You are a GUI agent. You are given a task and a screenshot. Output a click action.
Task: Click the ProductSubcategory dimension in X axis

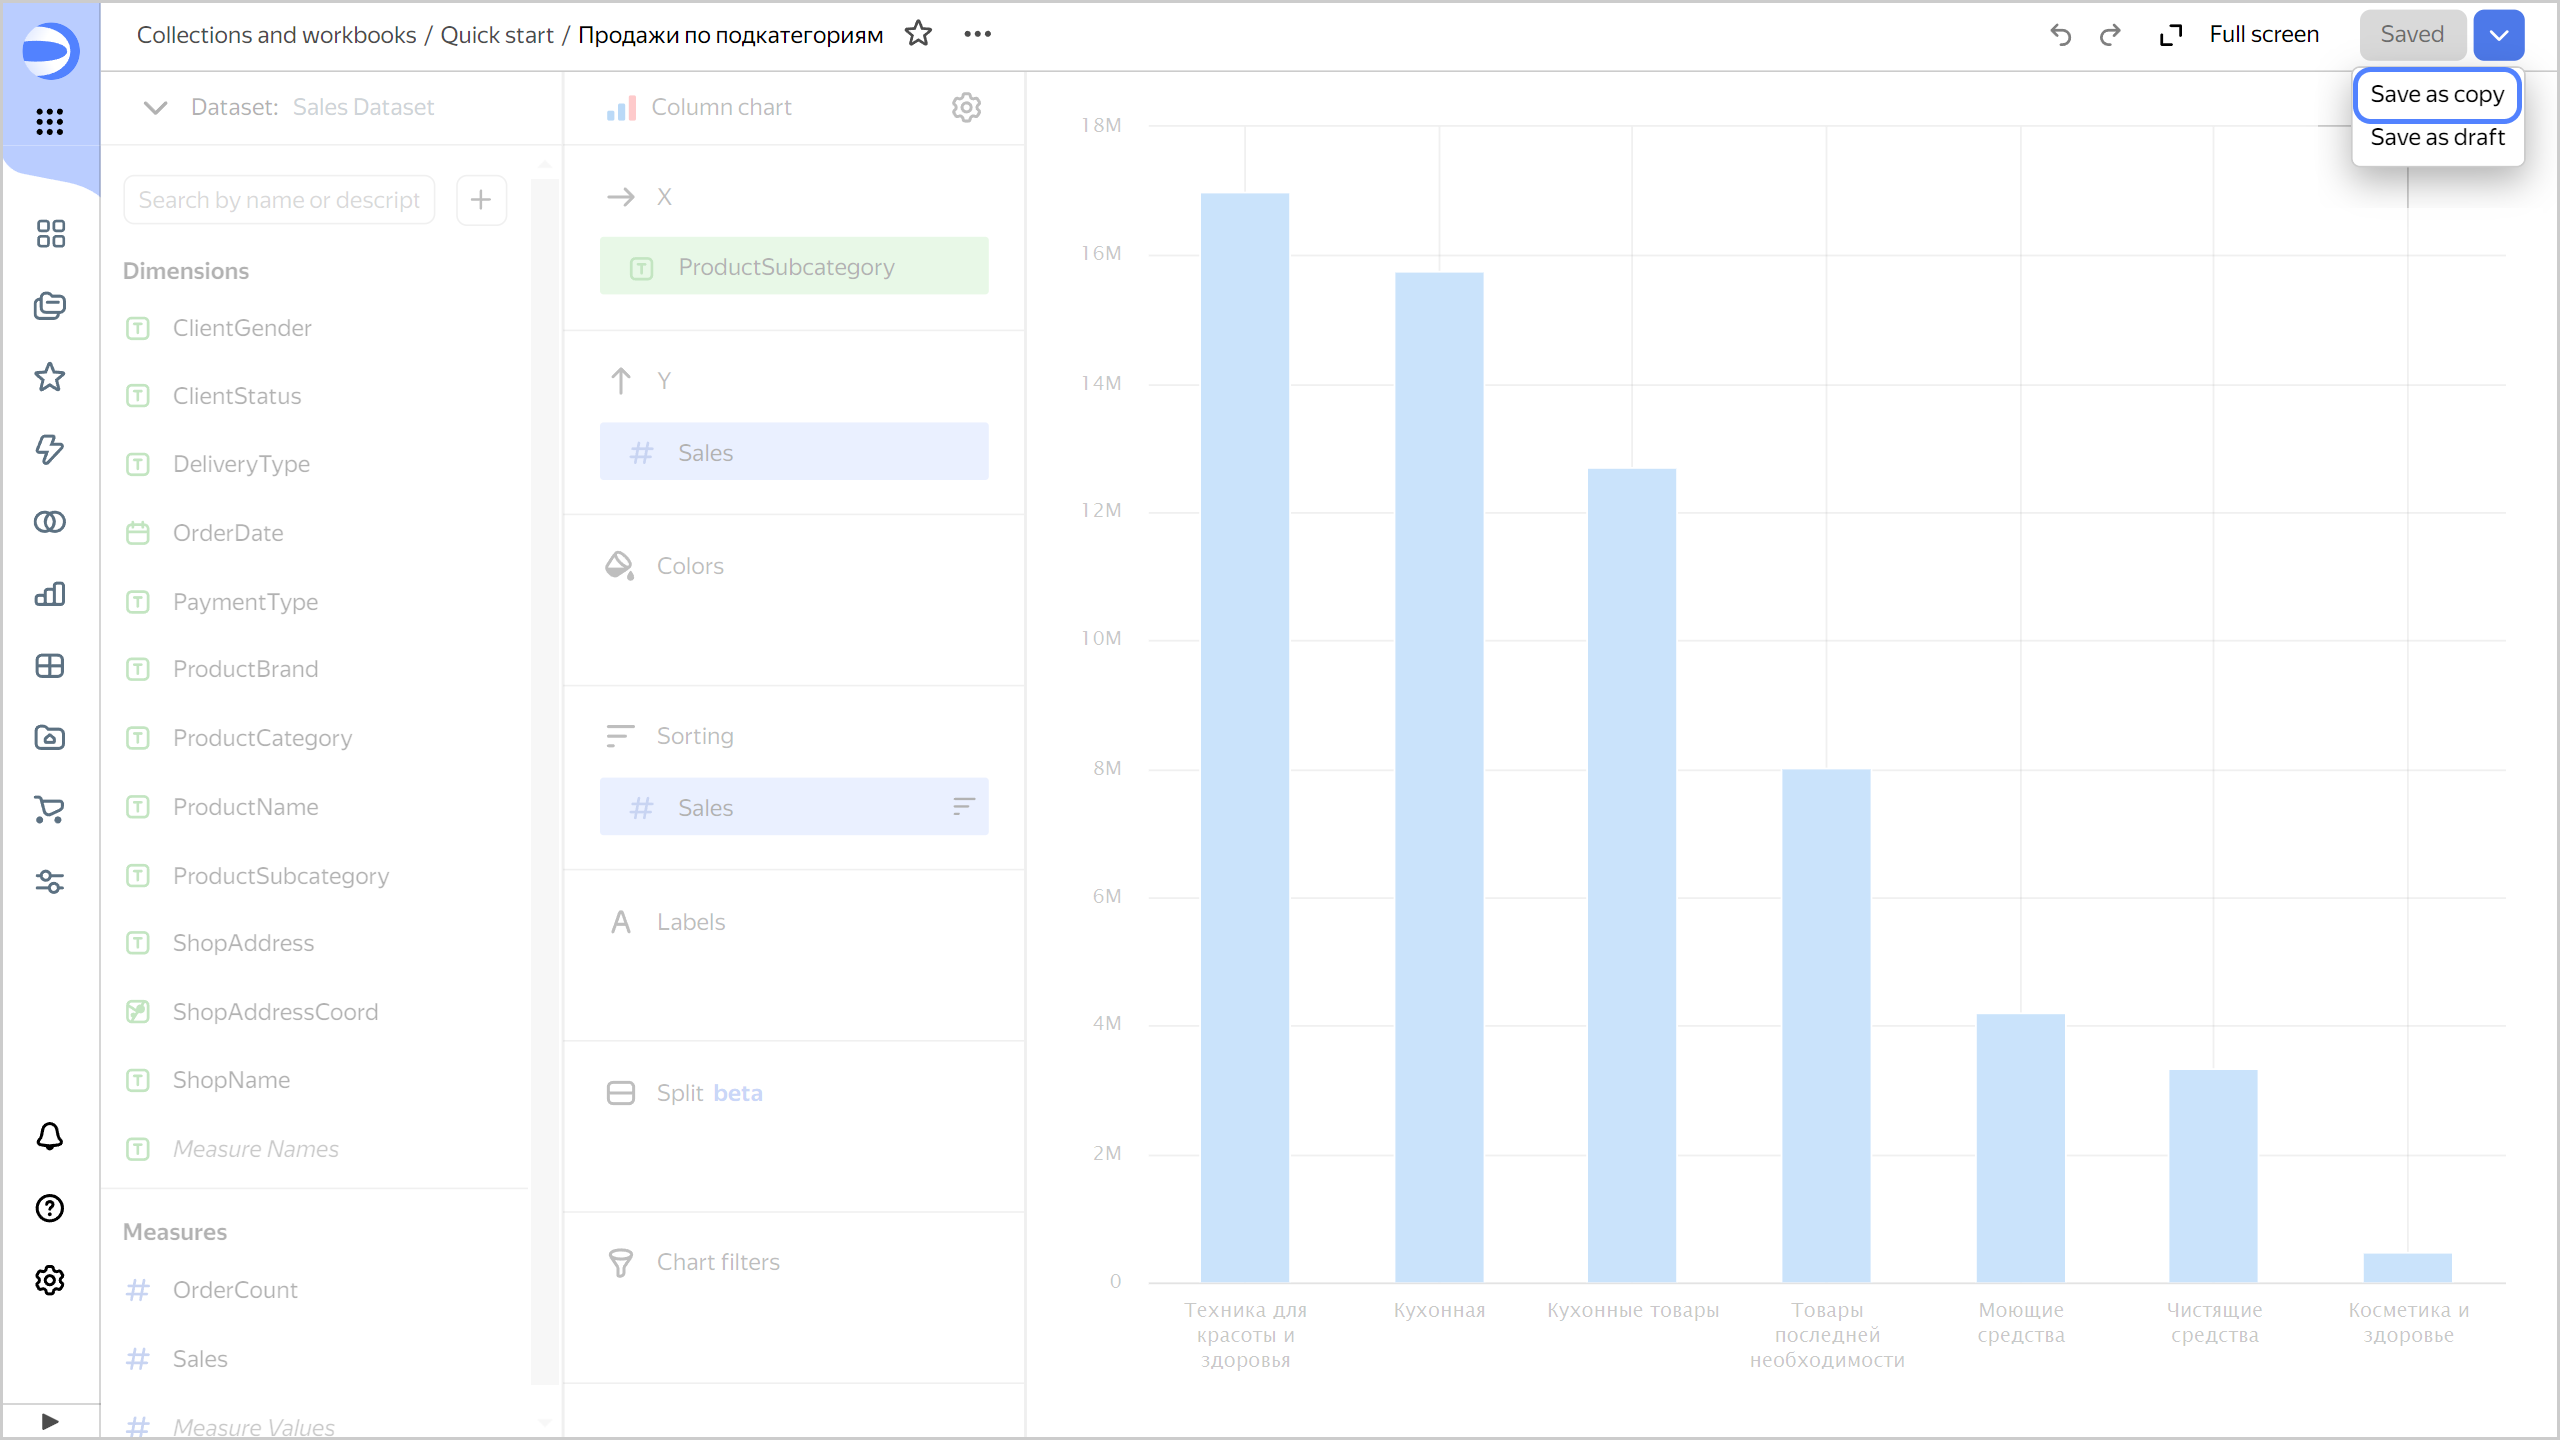pyautogui.click(x=795, y=267)
